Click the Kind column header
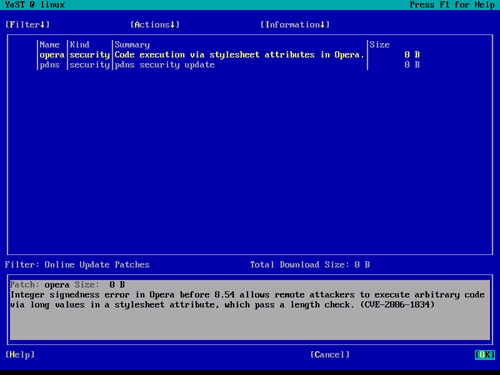 tap(80, 45)
